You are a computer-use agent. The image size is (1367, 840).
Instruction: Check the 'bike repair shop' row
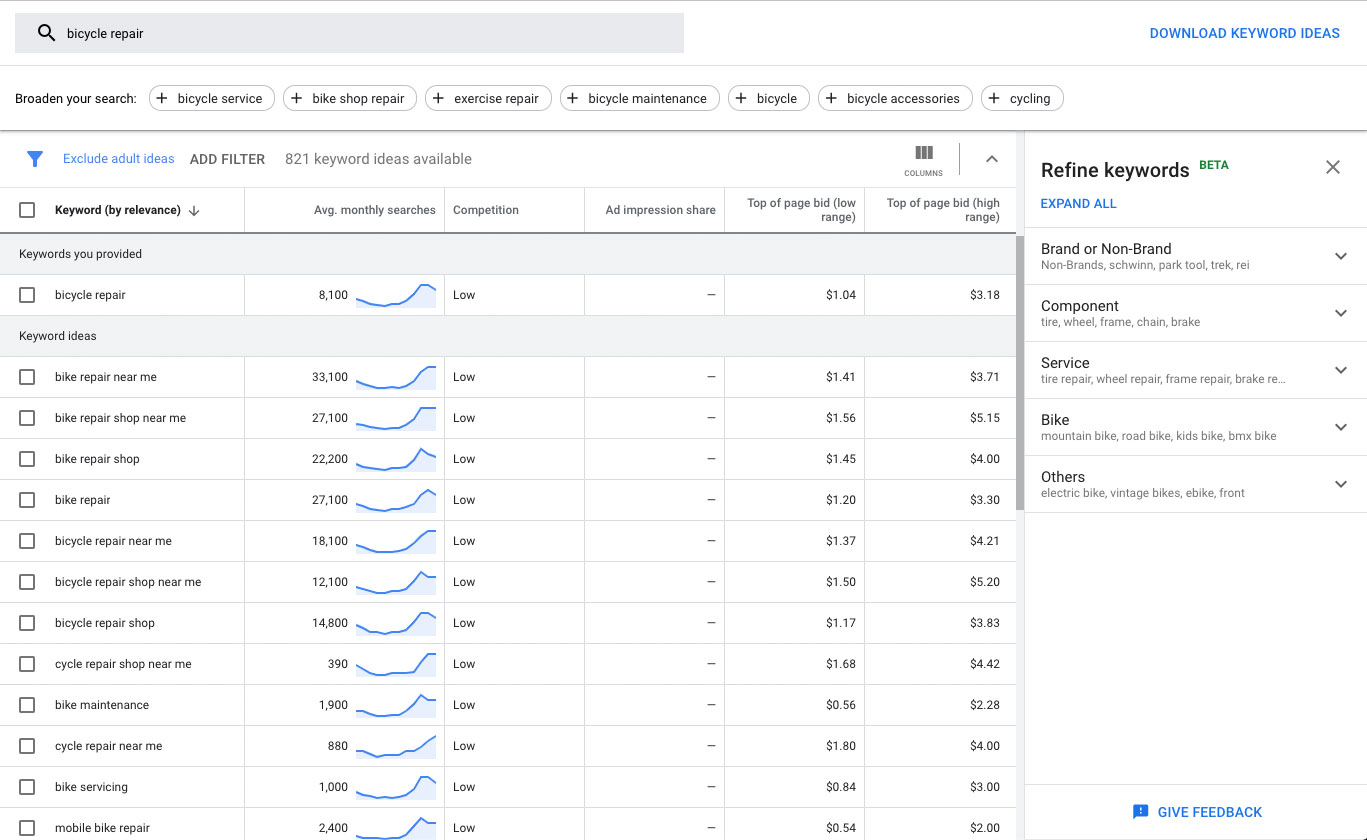(27, 459)
